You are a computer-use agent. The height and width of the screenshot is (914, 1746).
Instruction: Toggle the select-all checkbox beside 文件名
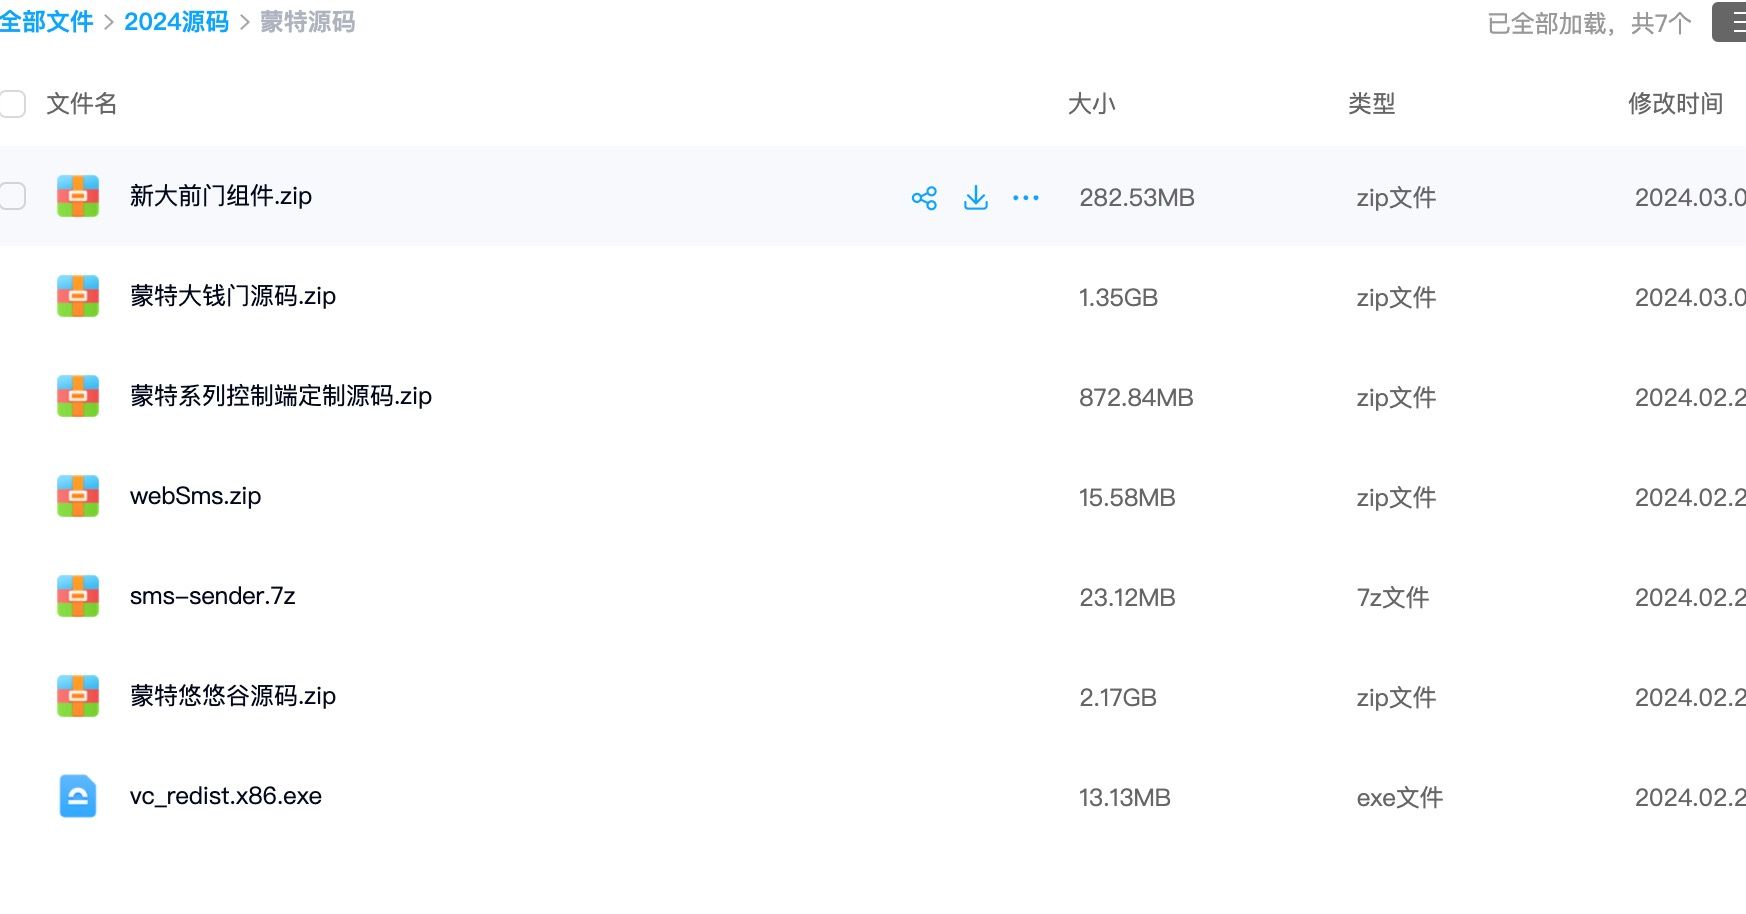[12, 104]
